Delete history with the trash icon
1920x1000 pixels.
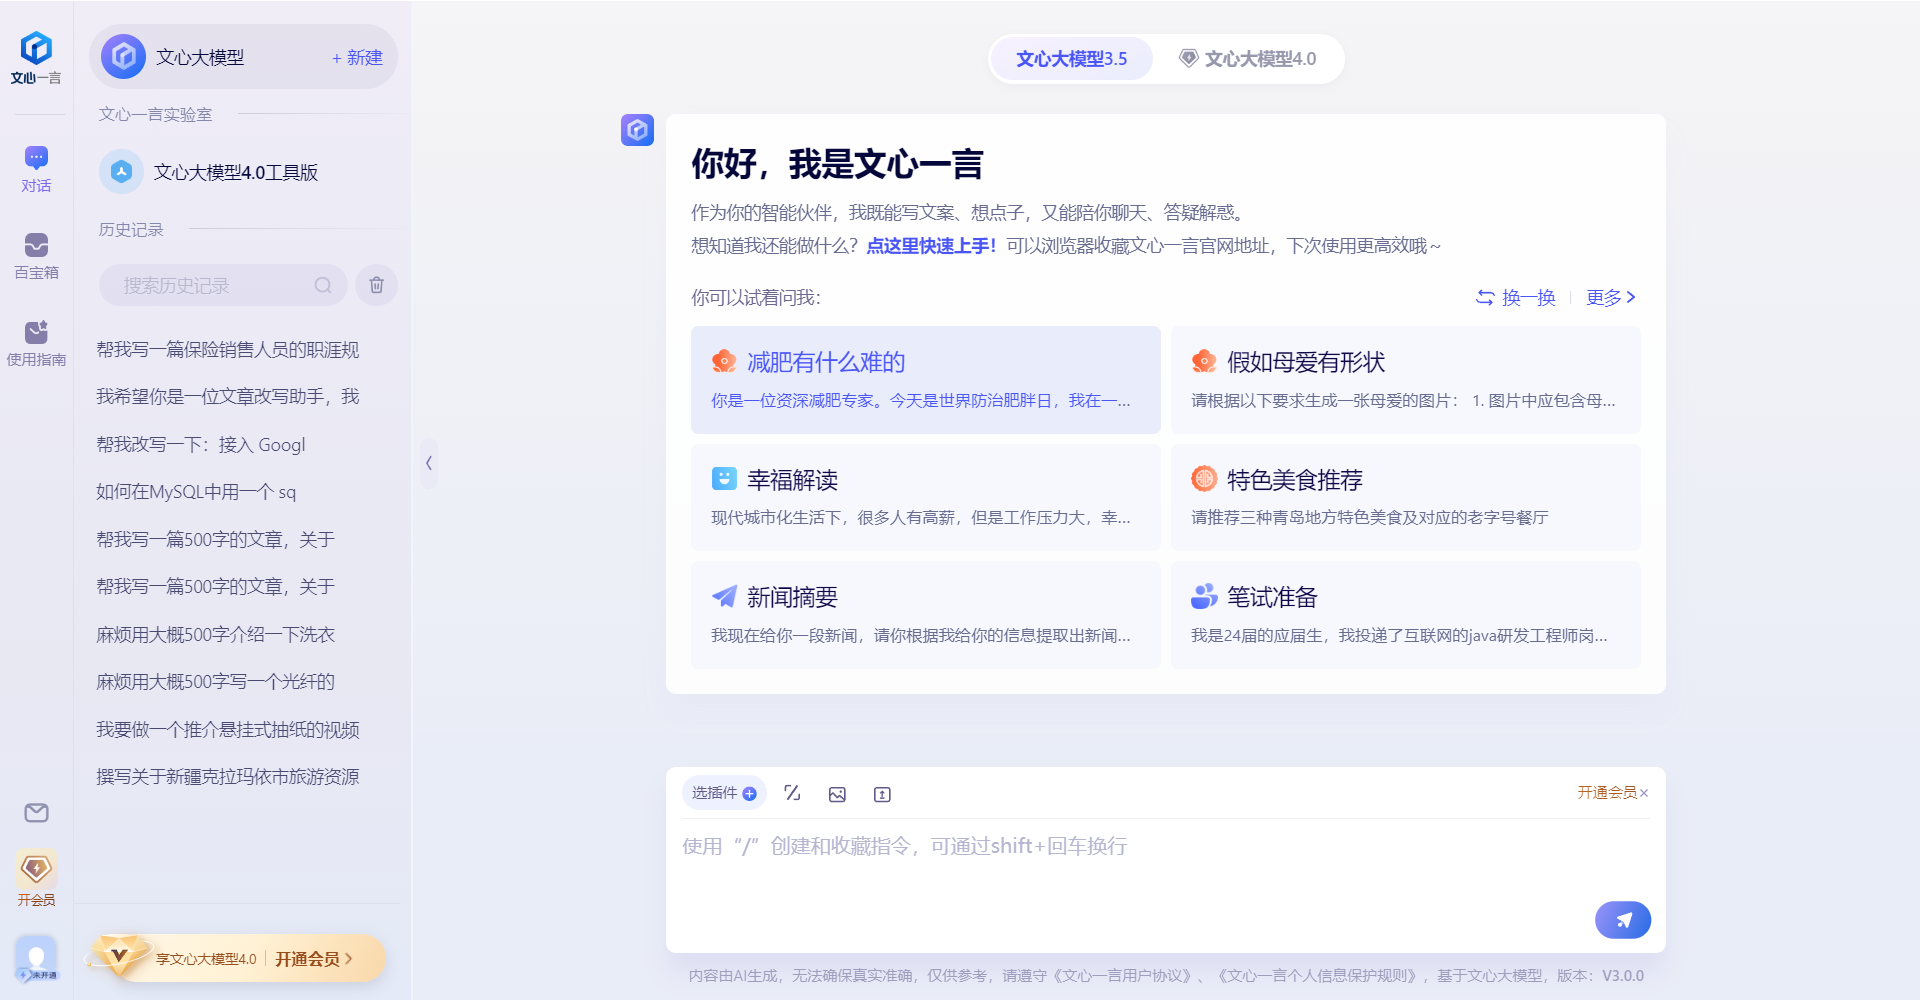(x=376, y=285)
